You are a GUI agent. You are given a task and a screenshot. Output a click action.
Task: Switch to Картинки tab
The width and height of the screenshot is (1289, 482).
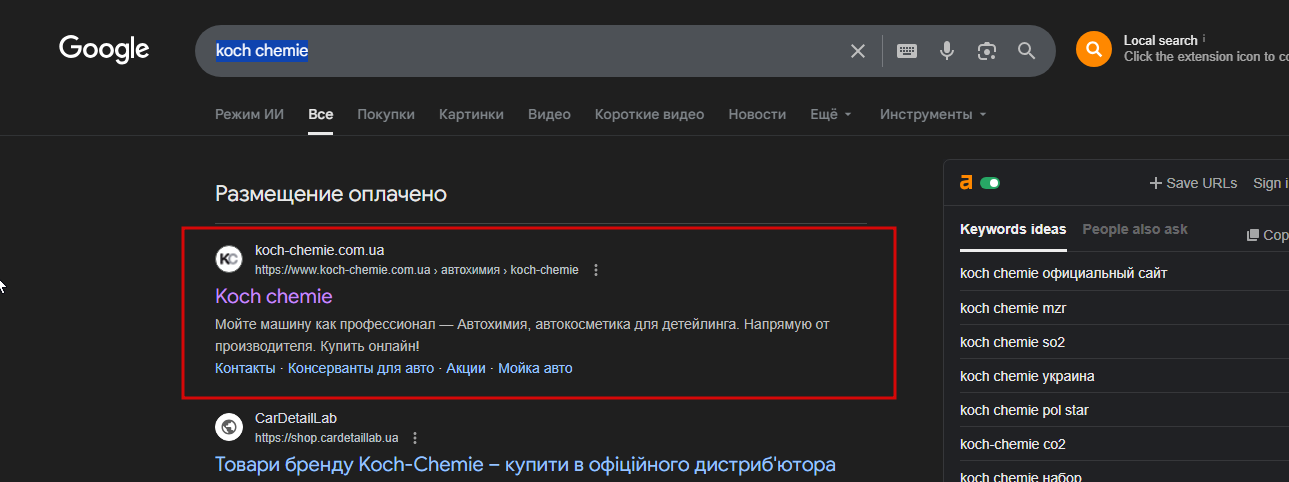[471, 114]
